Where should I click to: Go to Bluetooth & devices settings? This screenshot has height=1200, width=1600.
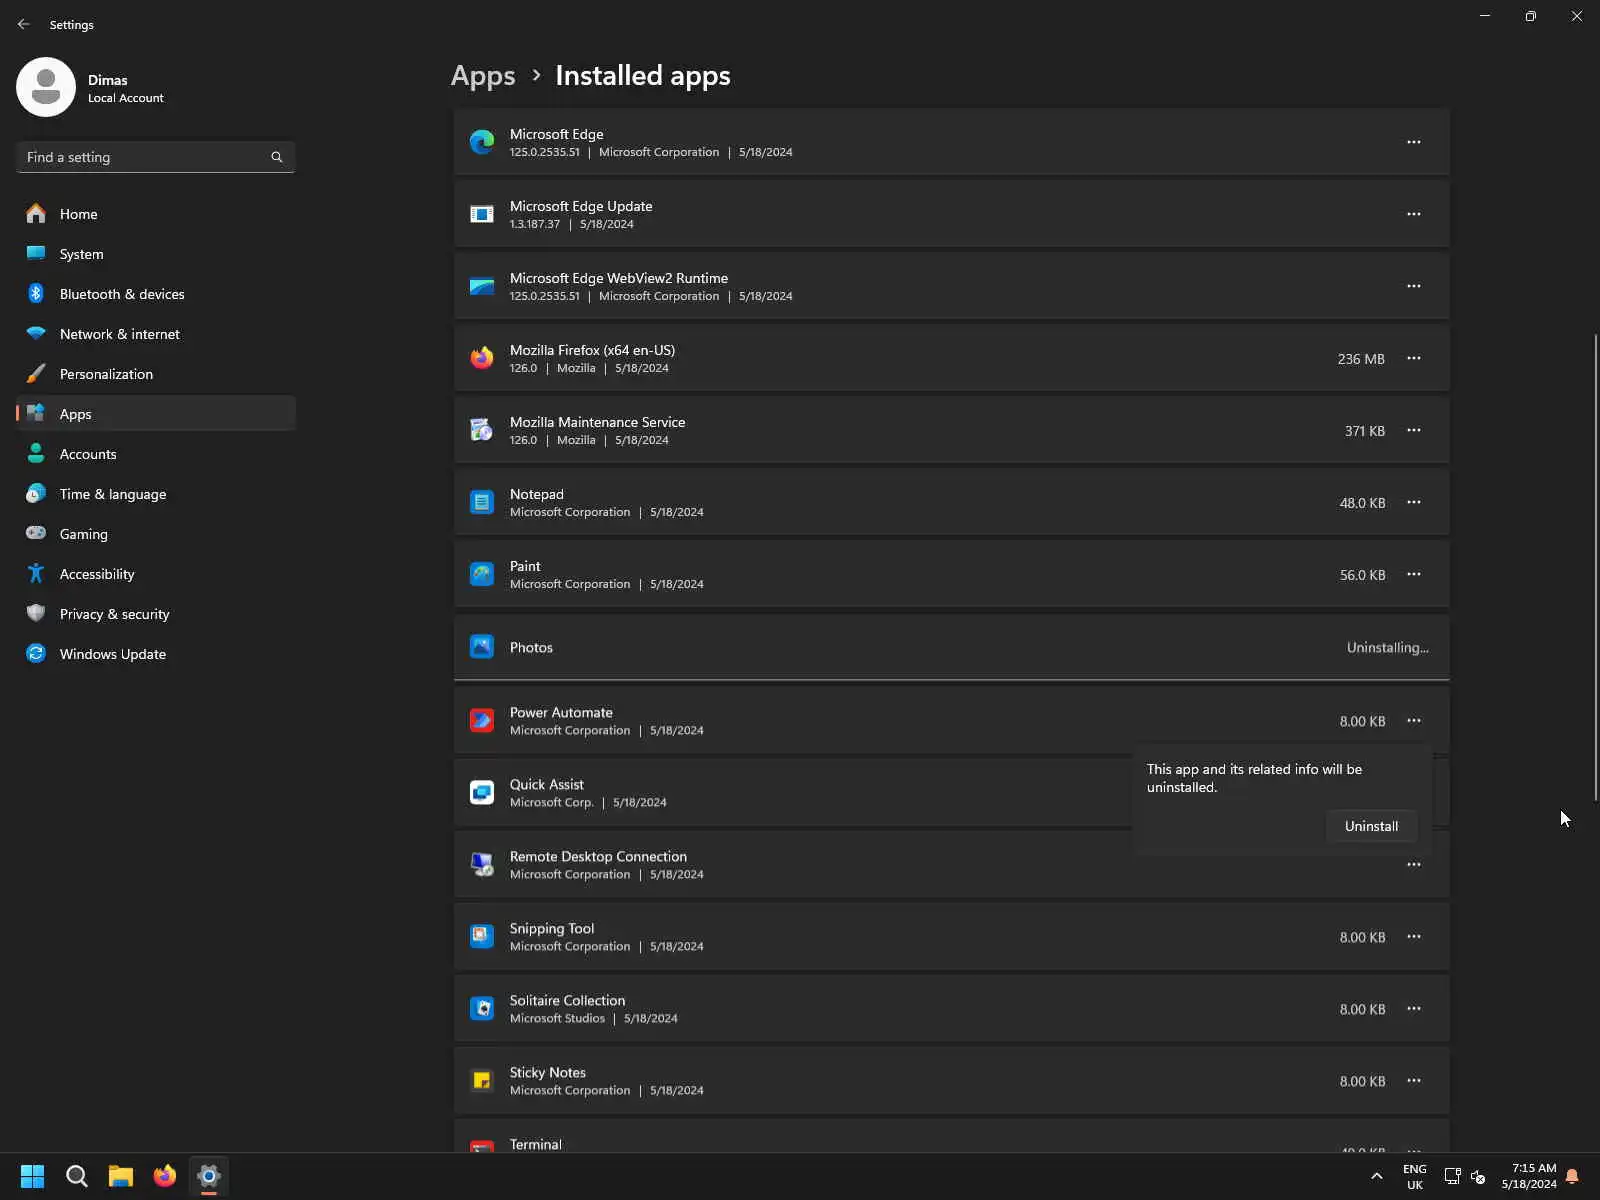[122, 294]
